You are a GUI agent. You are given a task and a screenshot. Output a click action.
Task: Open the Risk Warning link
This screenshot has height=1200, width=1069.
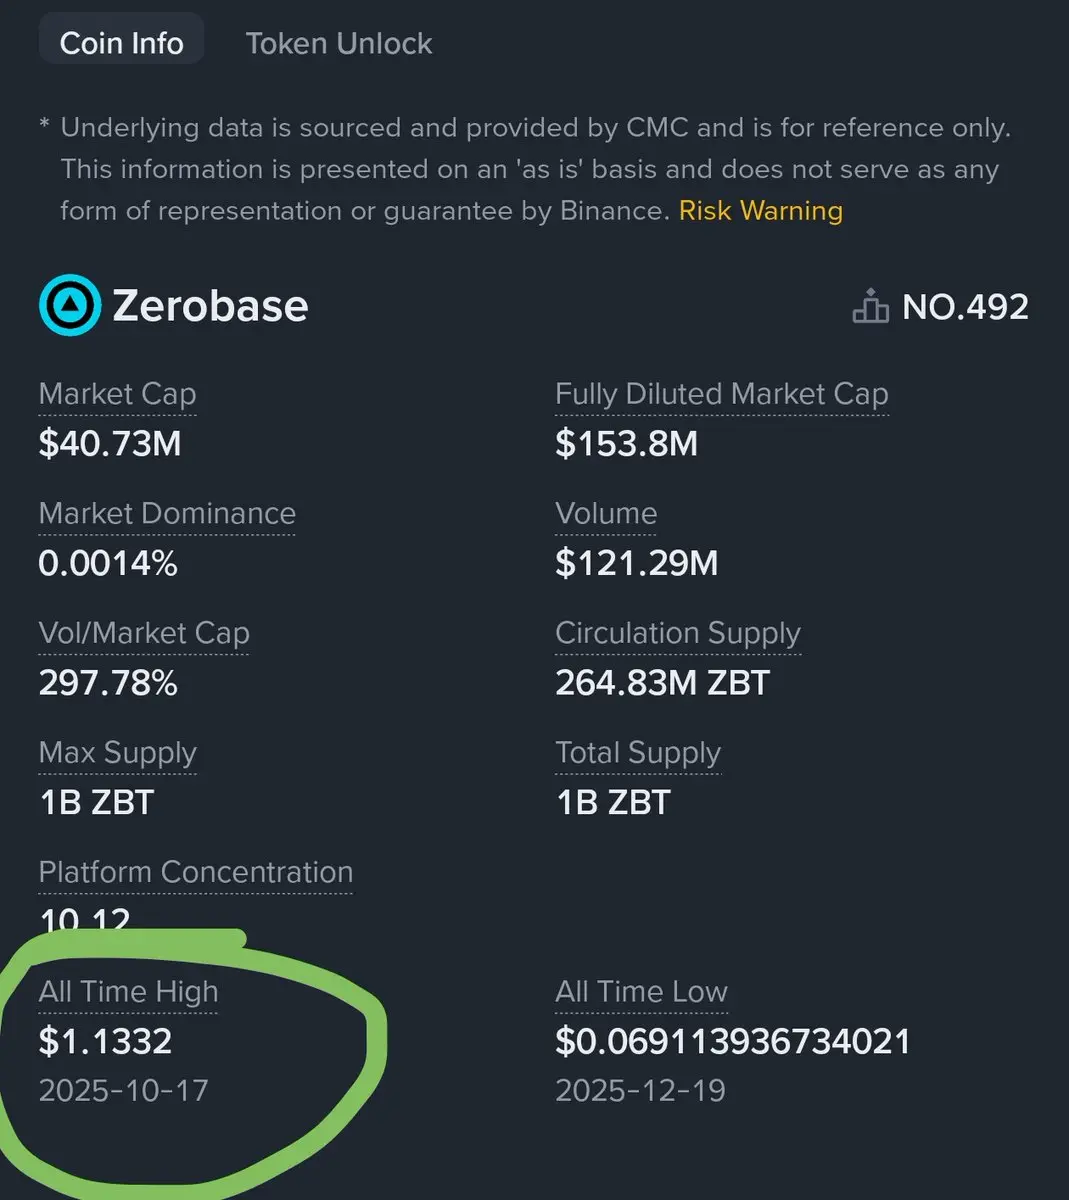coord(760,210)
